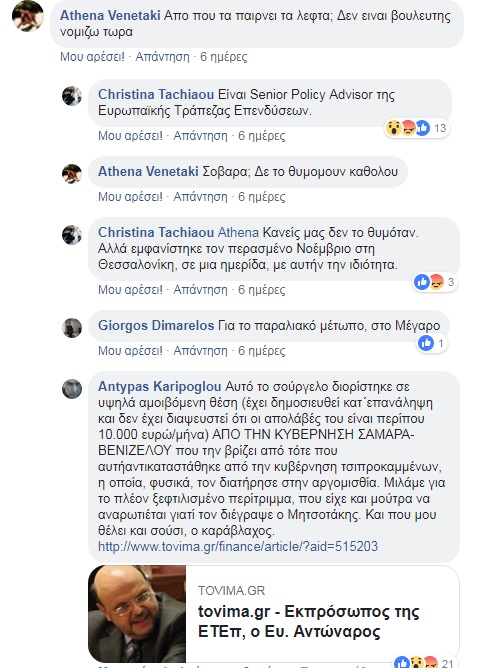Click Christina Tachiaou's avatar on Senior Policy Advisor reply
499x668 pixels.
72,96
